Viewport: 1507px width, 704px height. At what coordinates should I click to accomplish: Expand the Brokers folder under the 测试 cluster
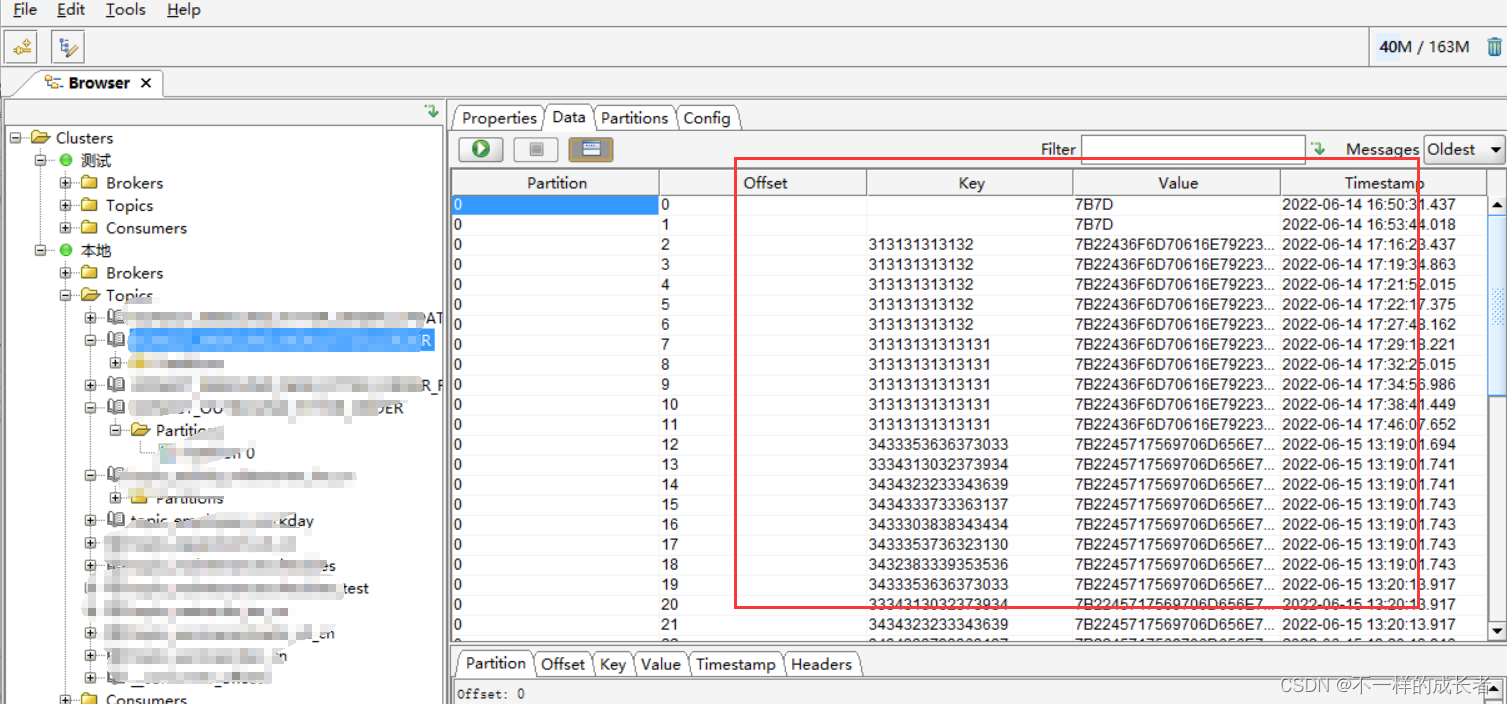(x=64, y=182)
